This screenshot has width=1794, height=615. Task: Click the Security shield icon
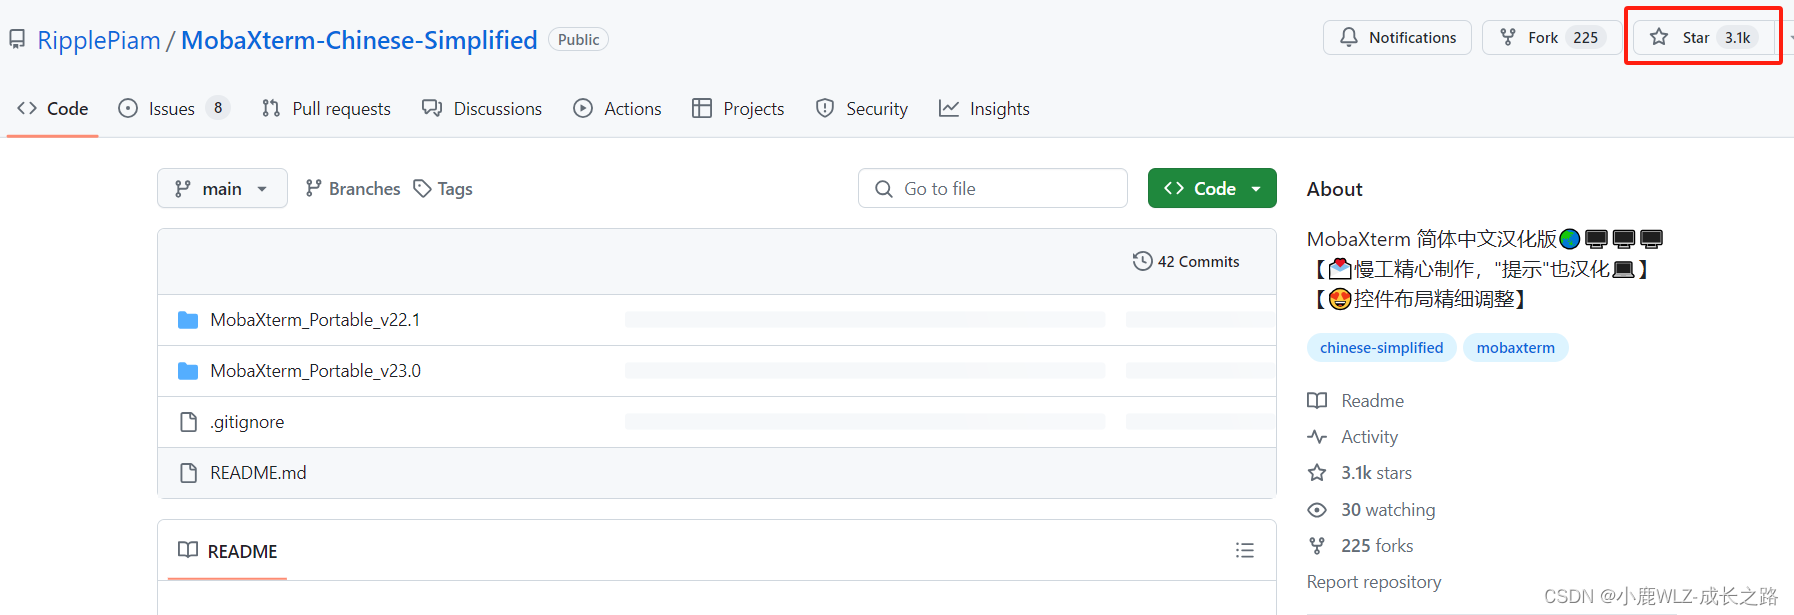coord(825,108)
